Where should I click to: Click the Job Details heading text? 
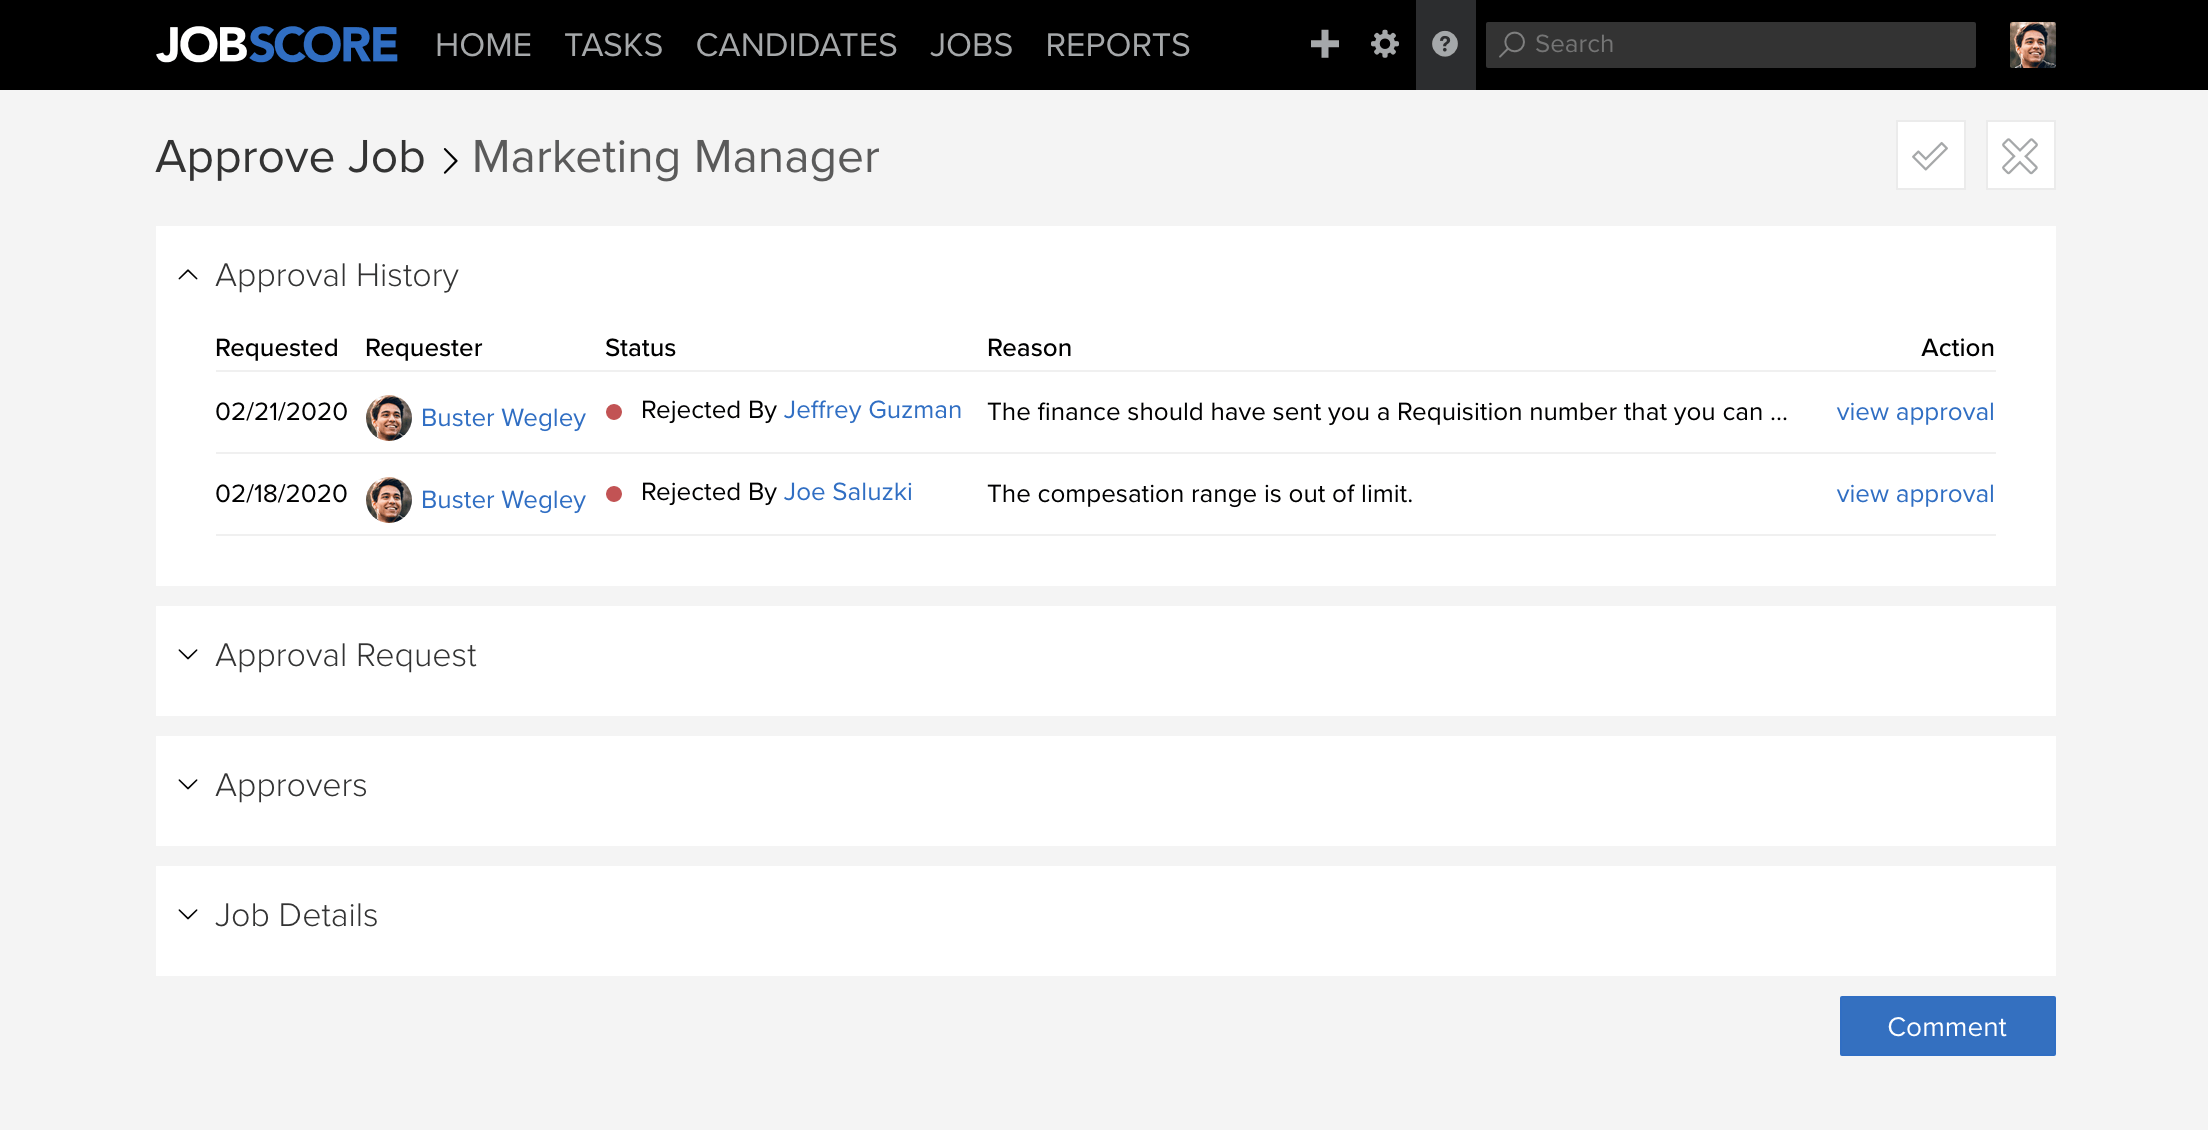point(296,915)
